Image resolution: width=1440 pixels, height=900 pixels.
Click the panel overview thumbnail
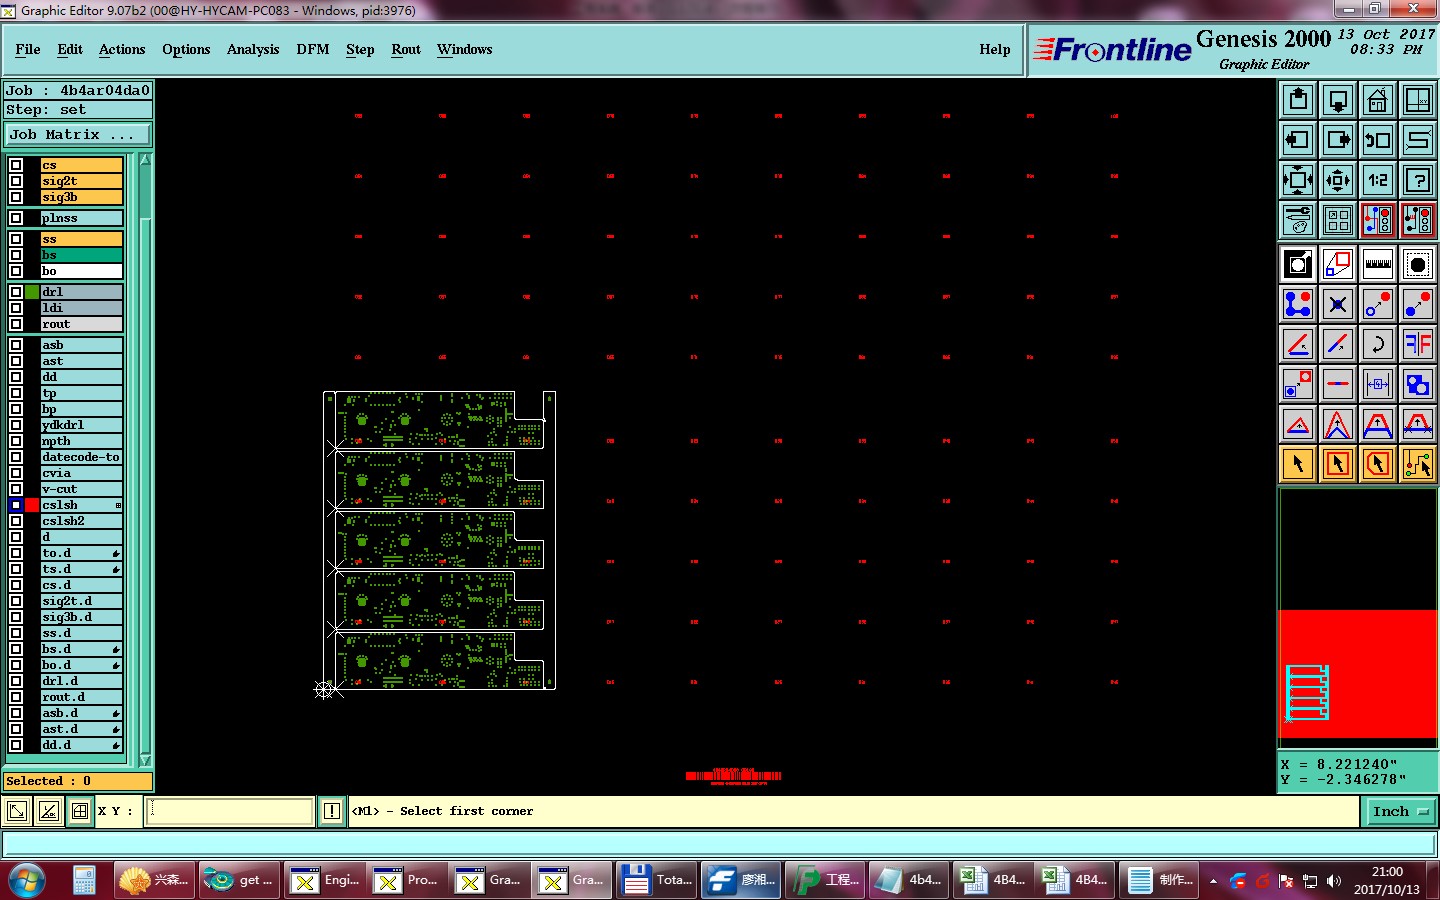1358,618
